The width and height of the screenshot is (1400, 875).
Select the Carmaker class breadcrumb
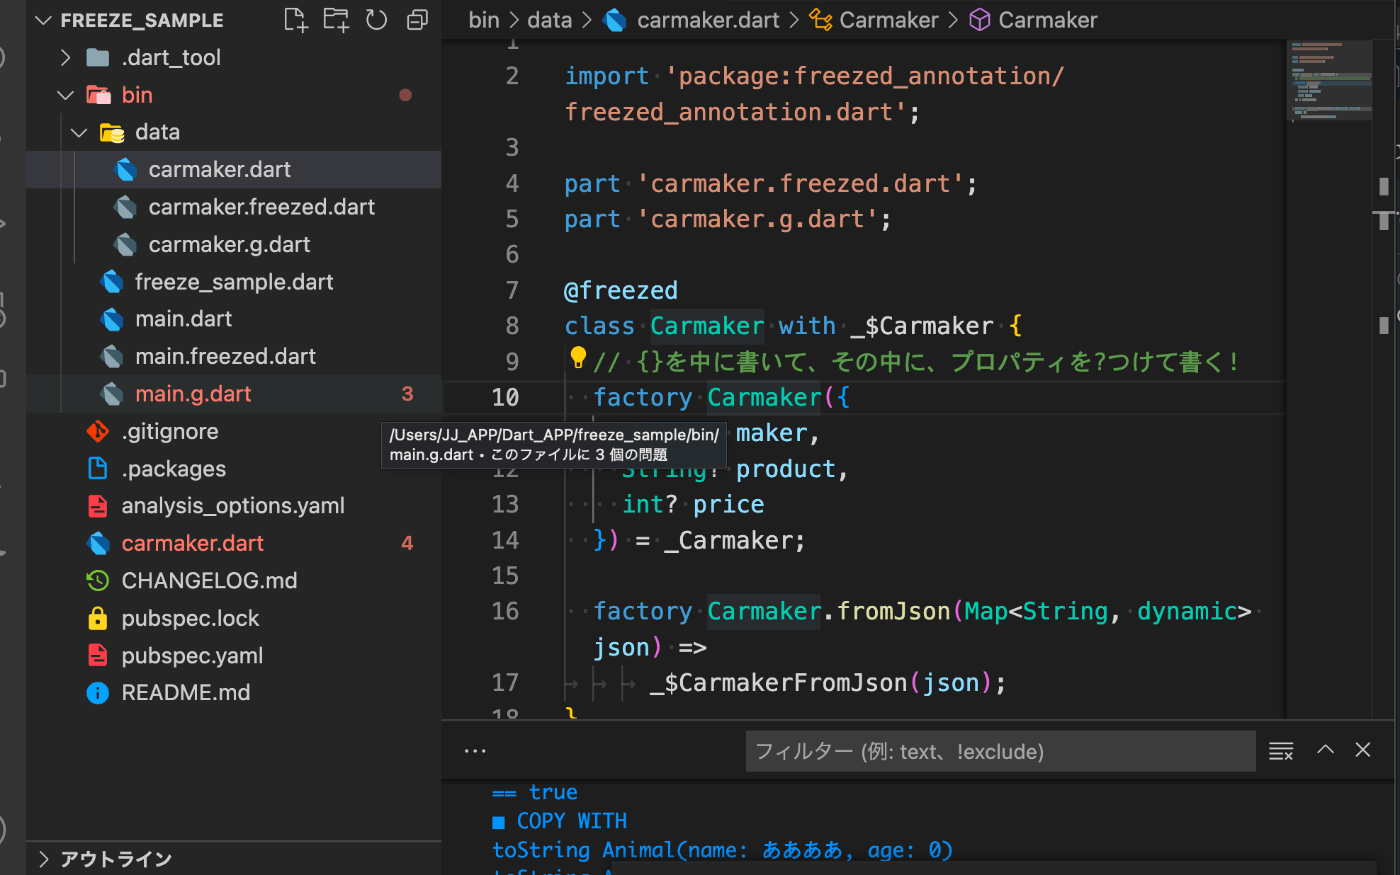tap(874, 20)
